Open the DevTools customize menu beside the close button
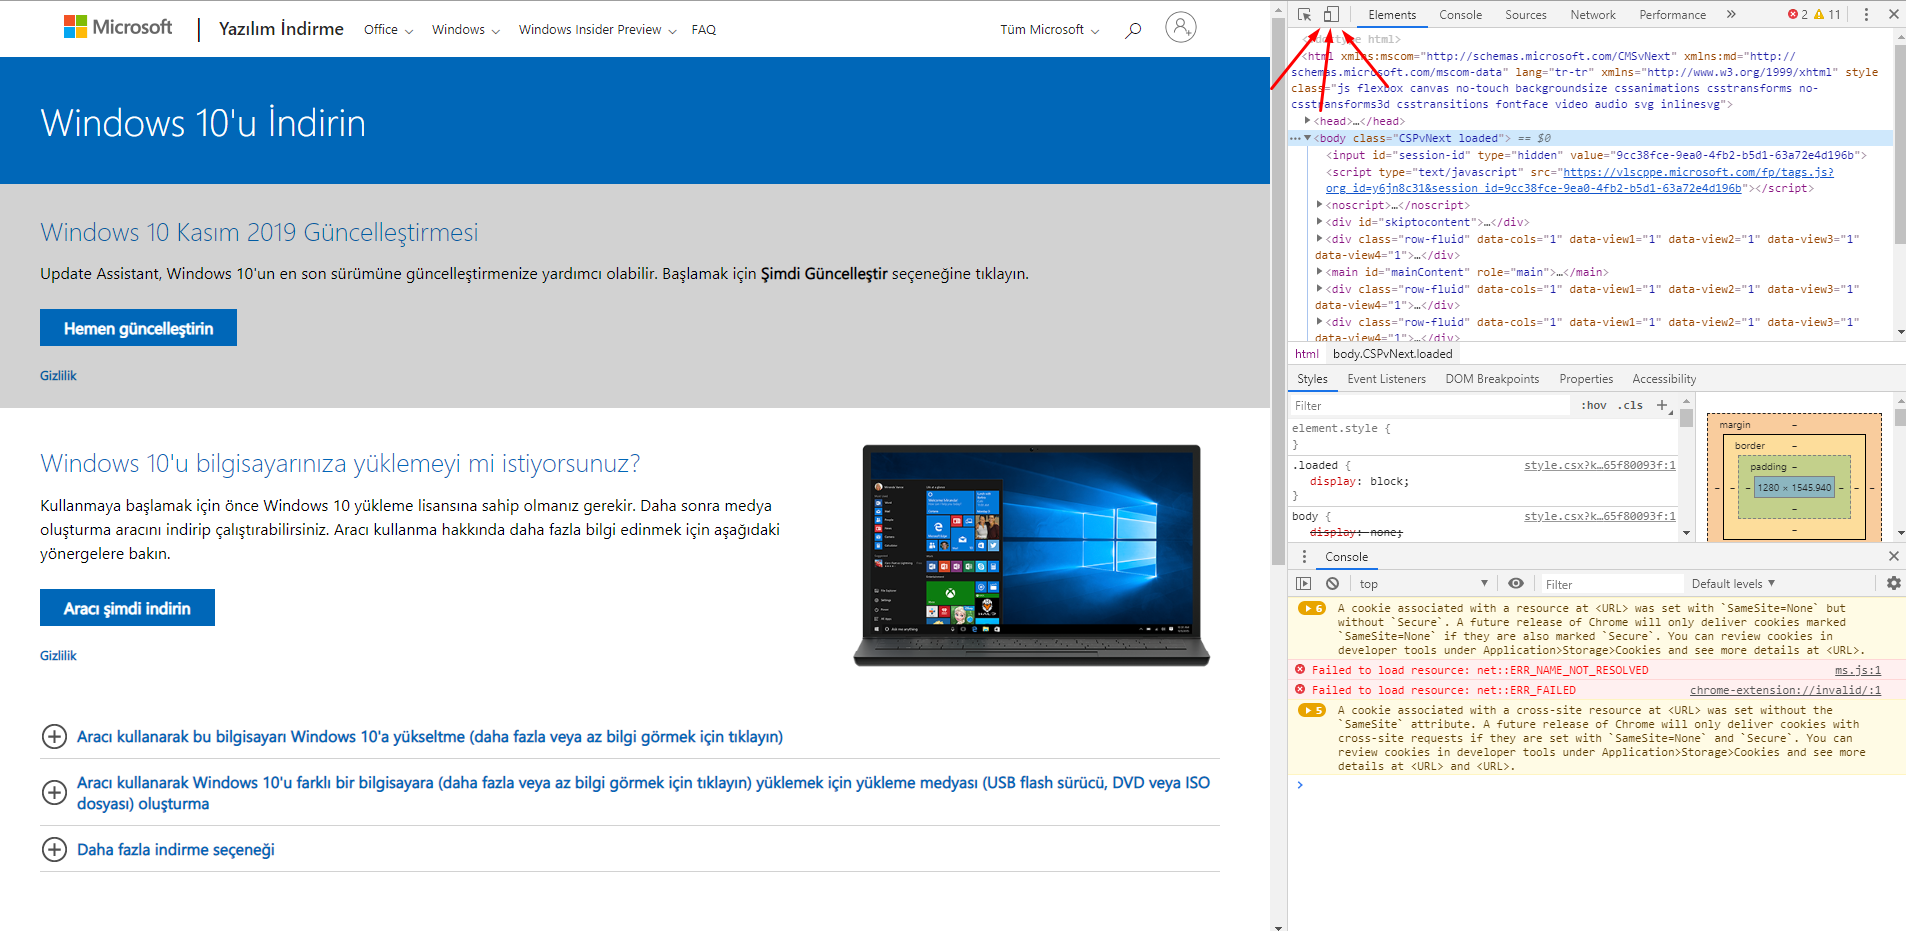 point(1866,14)
